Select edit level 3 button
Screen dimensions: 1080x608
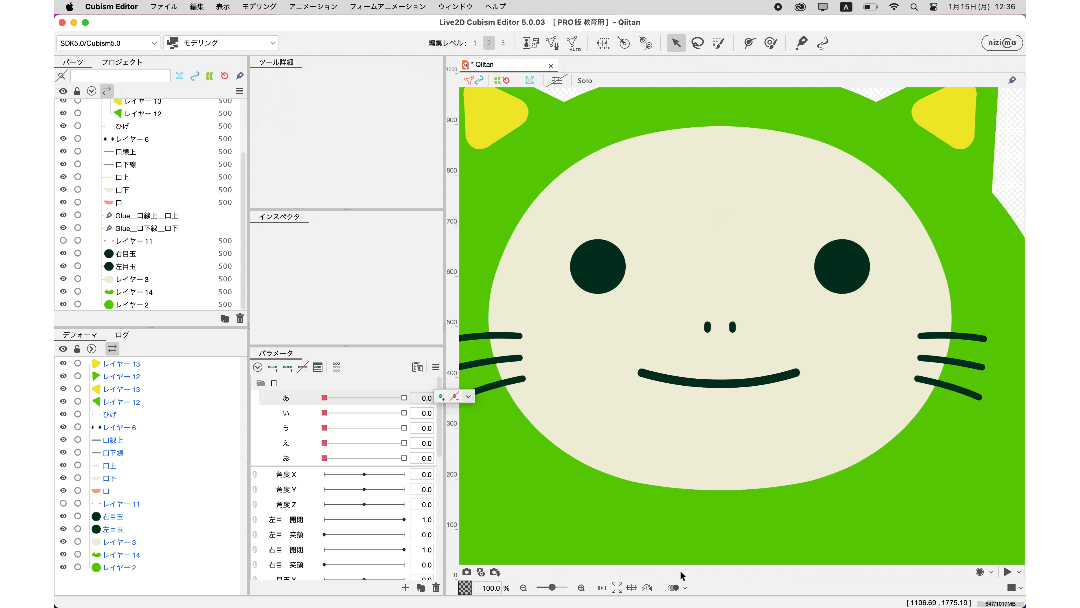click(x=502, y=43)
